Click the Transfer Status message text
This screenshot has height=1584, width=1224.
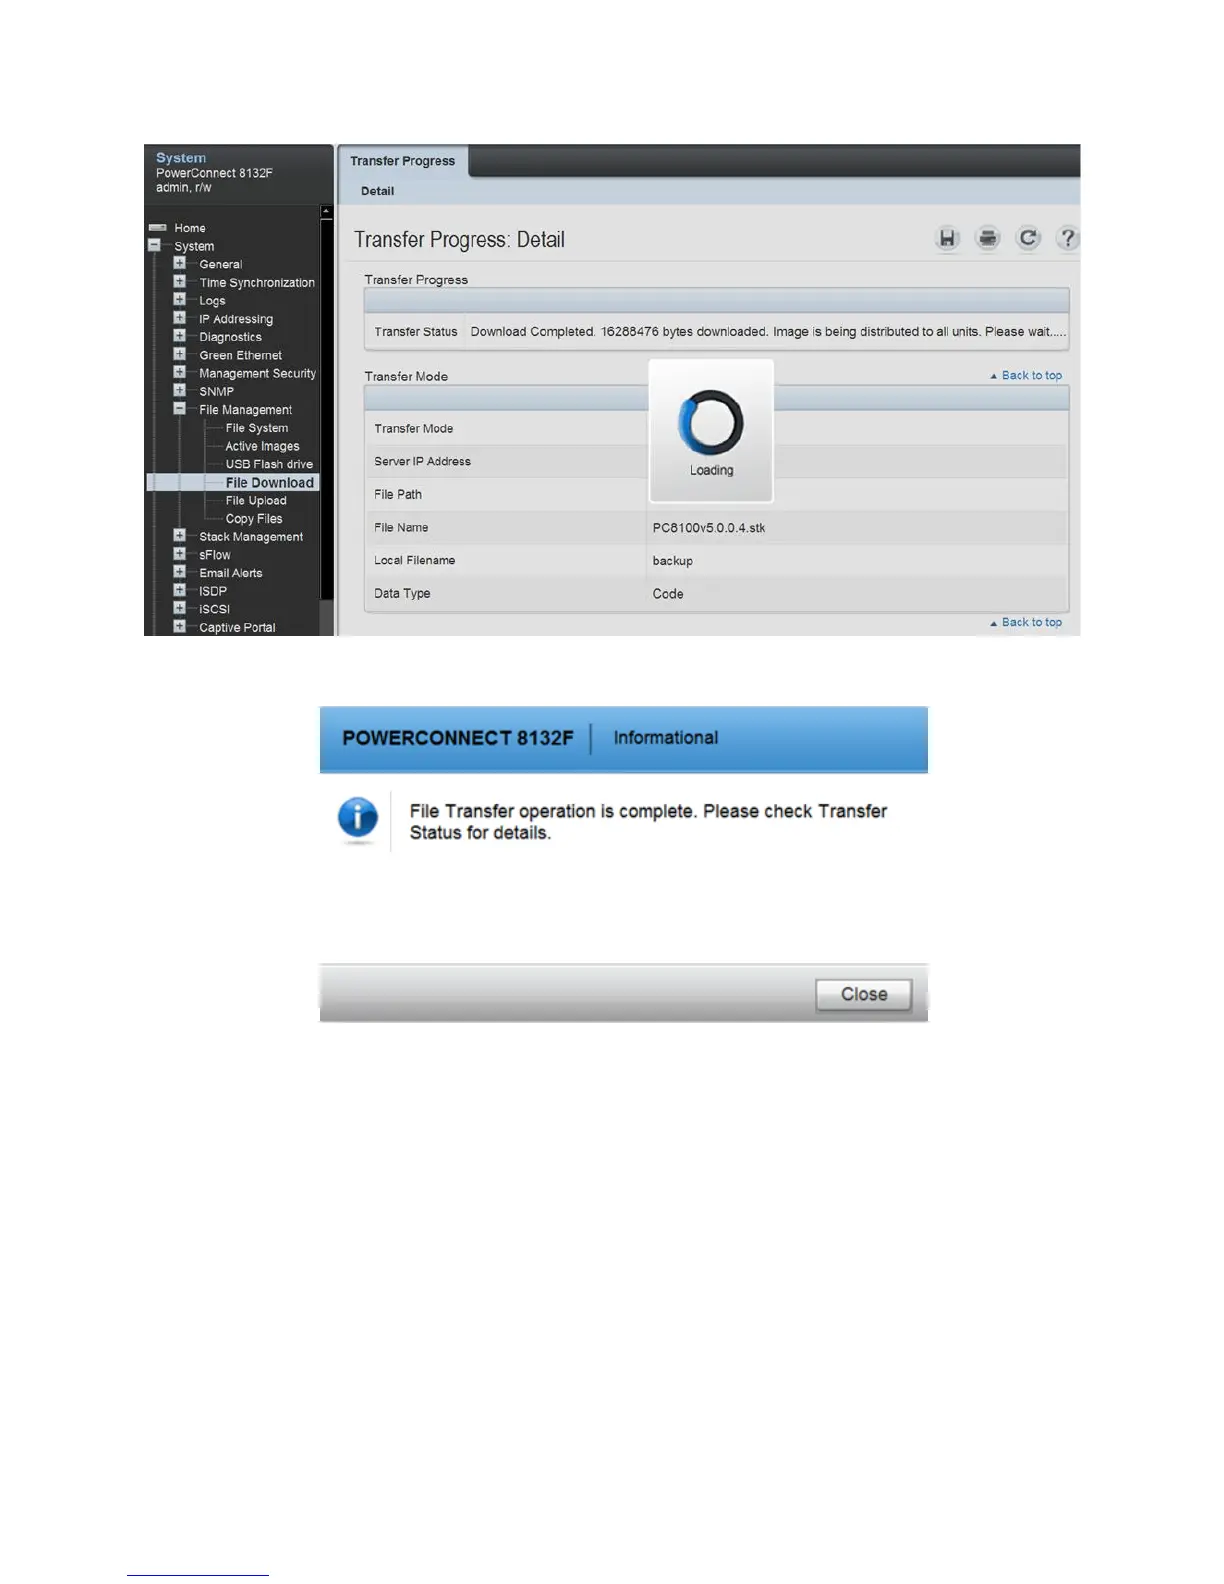click(x=768, y=332)
